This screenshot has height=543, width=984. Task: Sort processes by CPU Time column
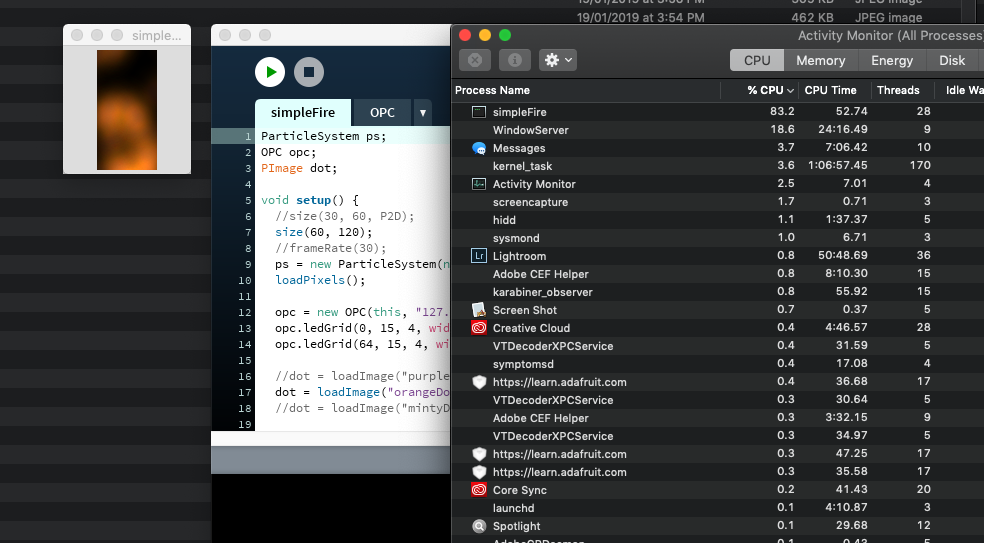pyautogui.click(x=830, y=90)
